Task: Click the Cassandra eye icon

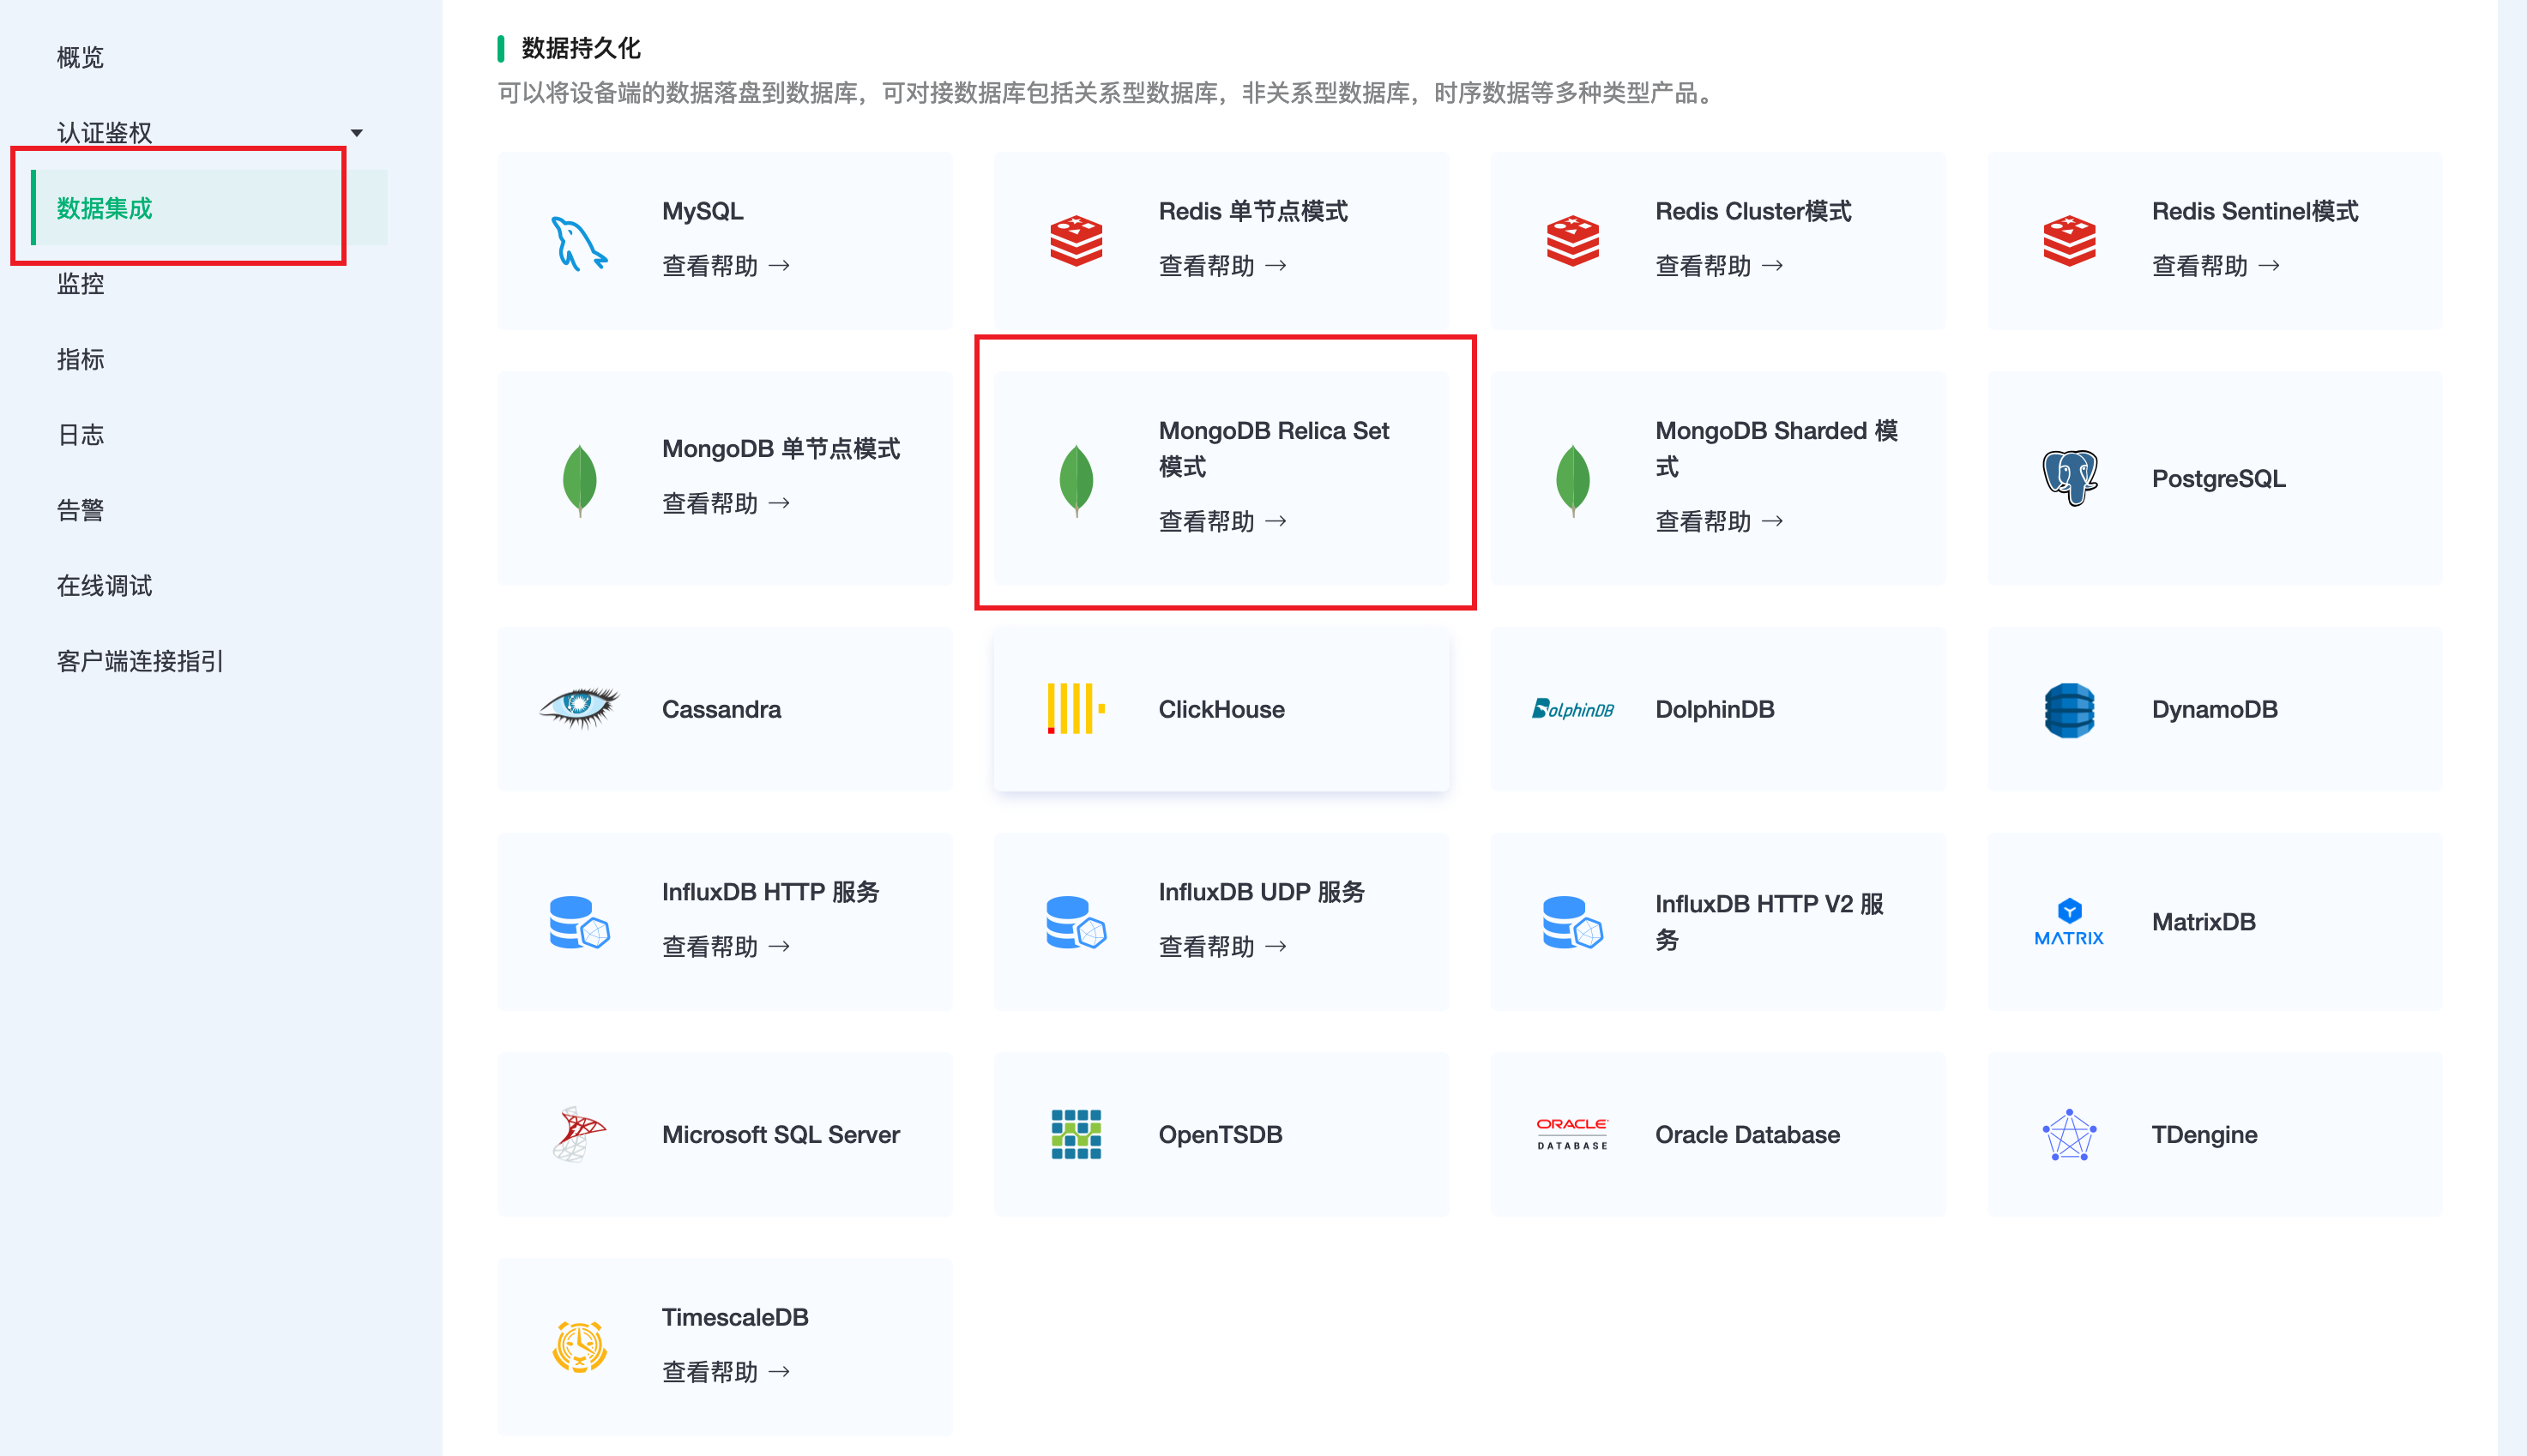Action: [579, 708]
